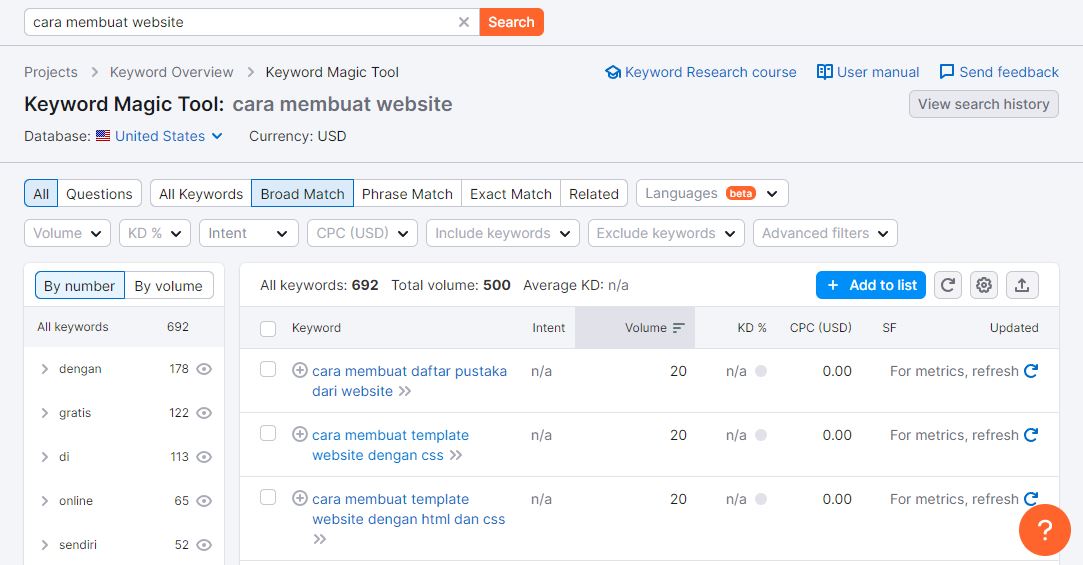This screenshot has height=565, width=1083.
Task: Click the refresh icon next to Add to list
Action: coord(948,285)
